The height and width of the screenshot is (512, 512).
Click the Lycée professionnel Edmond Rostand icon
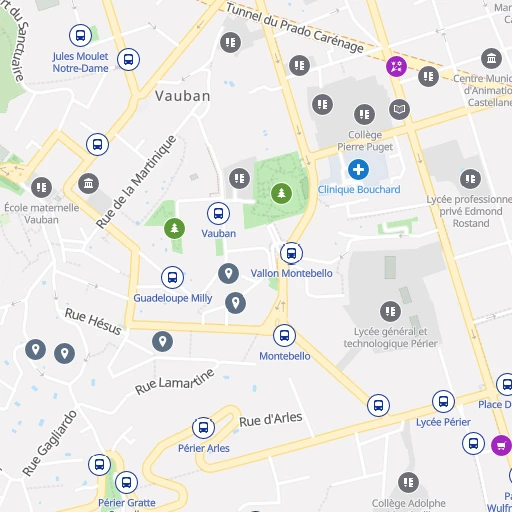(470, 179)
